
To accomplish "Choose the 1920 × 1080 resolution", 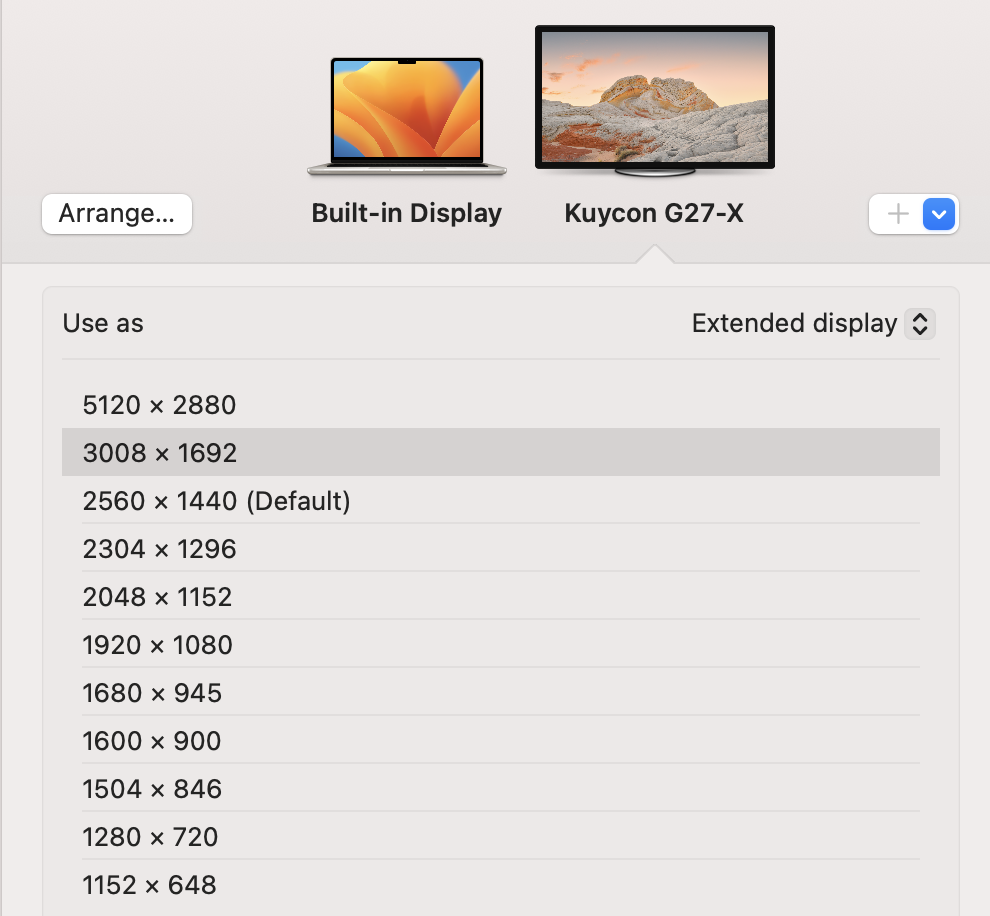I will point(501,644).
